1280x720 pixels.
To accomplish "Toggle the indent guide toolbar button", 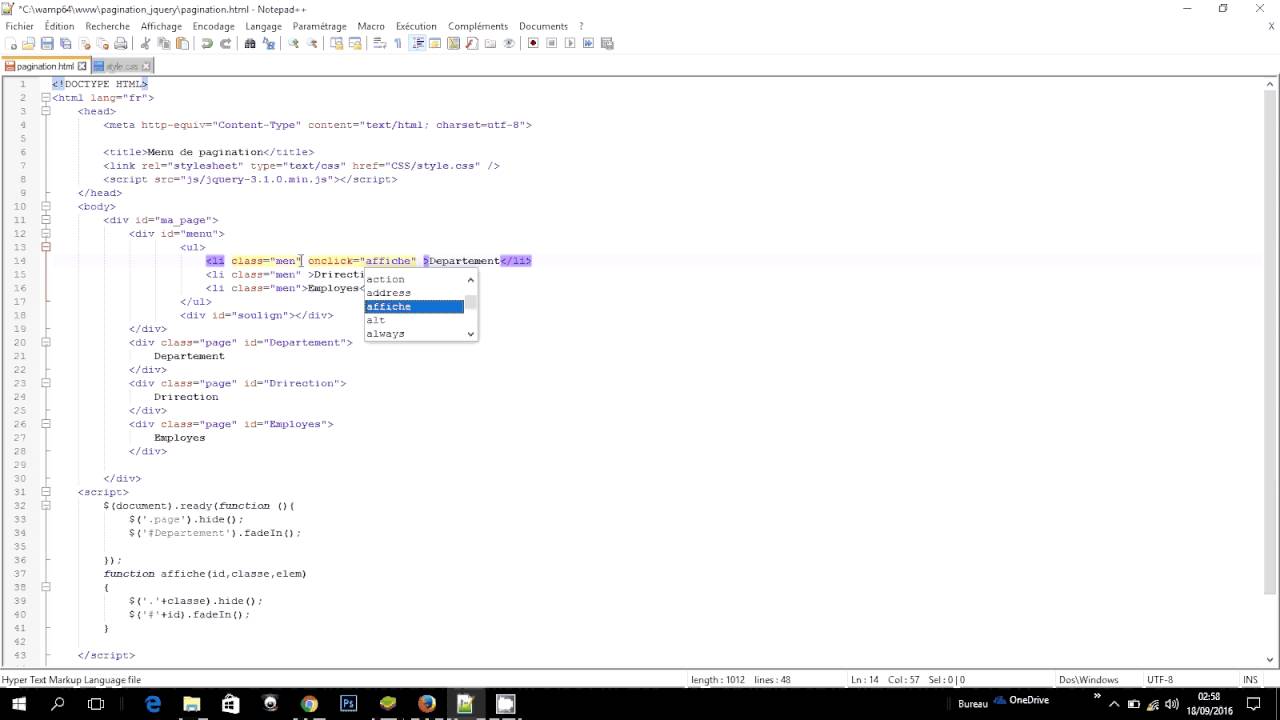I will (x=417, y=43).
